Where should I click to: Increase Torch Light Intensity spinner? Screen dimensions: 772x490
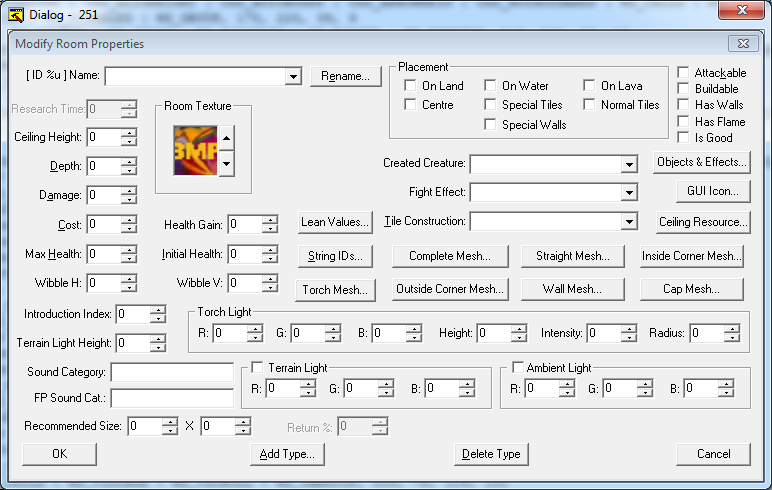[629, 329]
